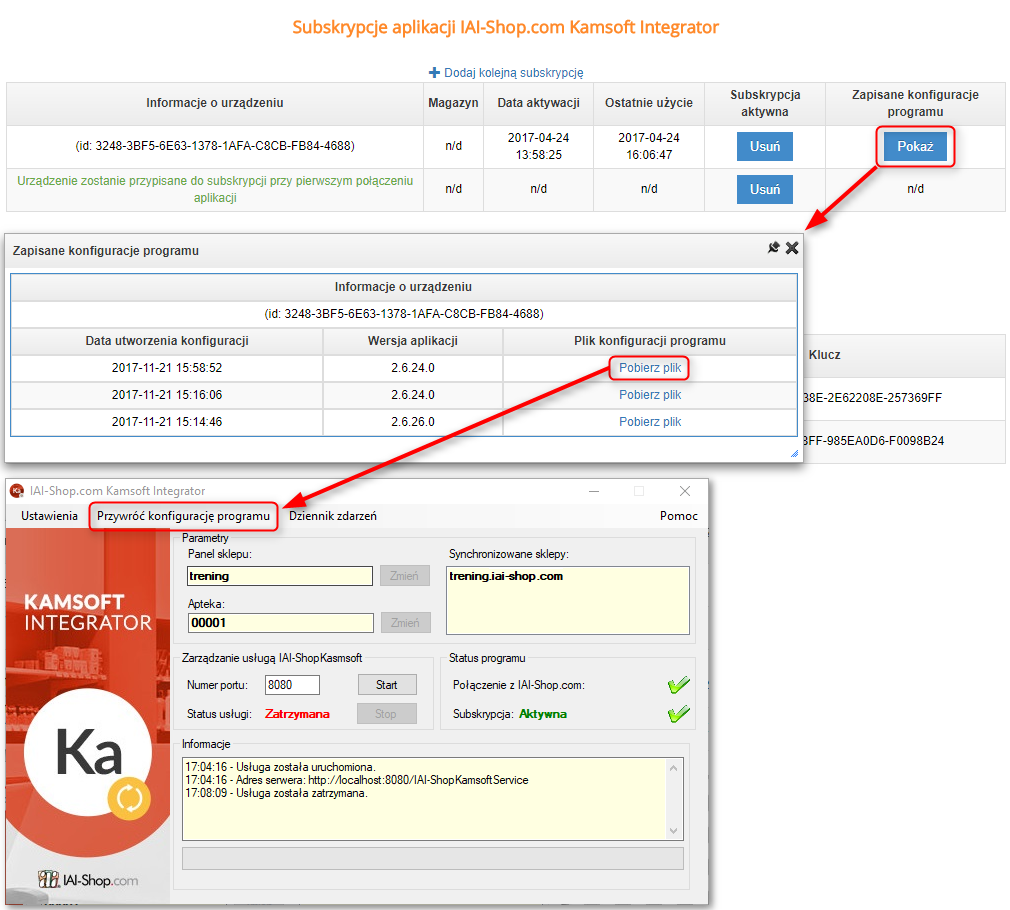Click the log line with the localhost server address

[x=357, y=780]
